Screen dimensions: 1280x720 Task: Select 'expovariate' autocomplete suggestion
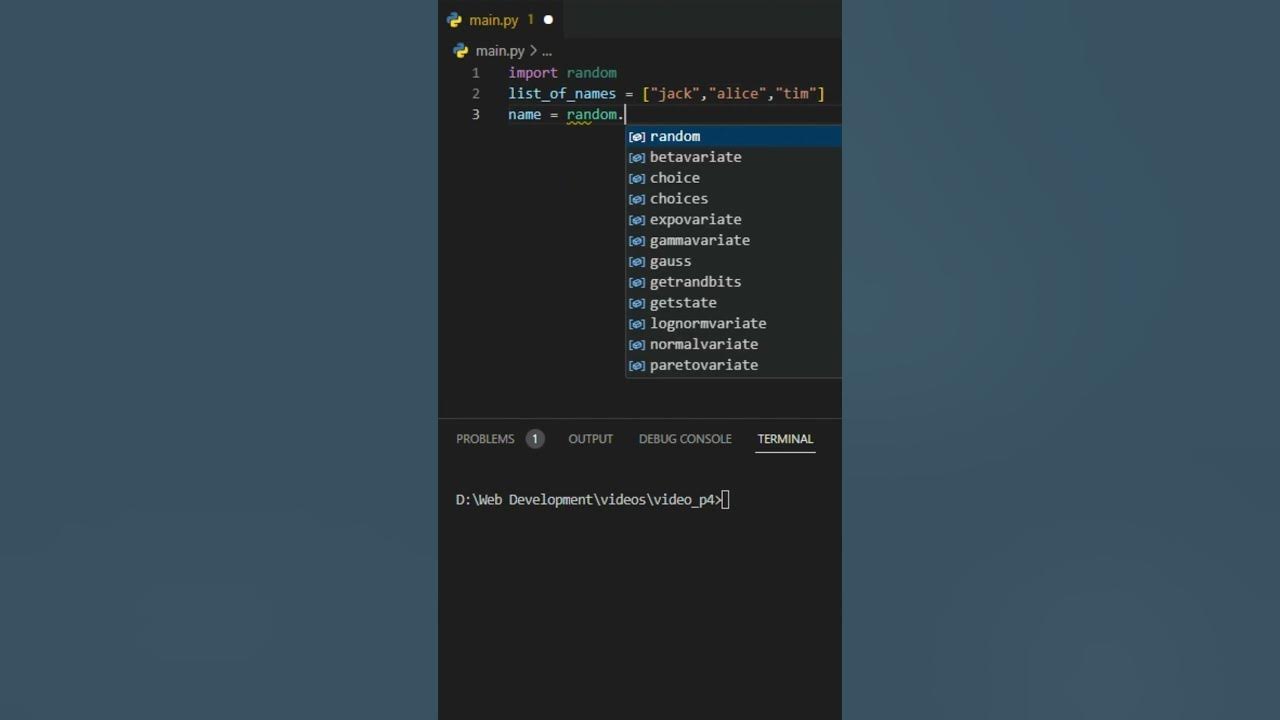tap(734, 220)
